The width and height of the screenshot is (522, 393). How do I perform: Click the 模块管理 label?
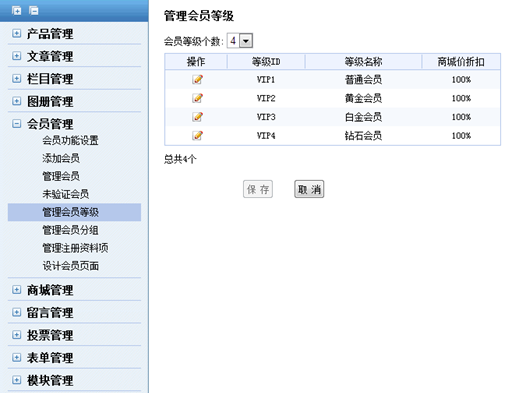50,381
